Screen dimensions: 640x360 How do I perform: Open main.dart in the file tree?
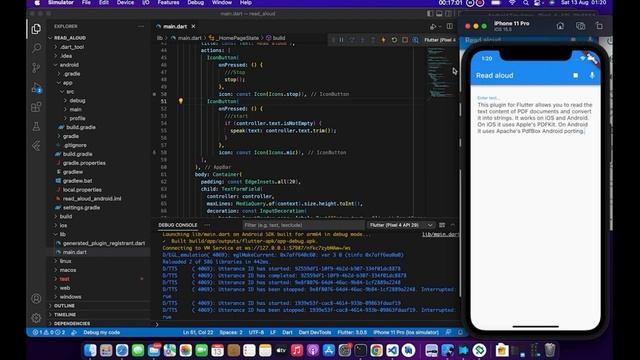[74, 252]
